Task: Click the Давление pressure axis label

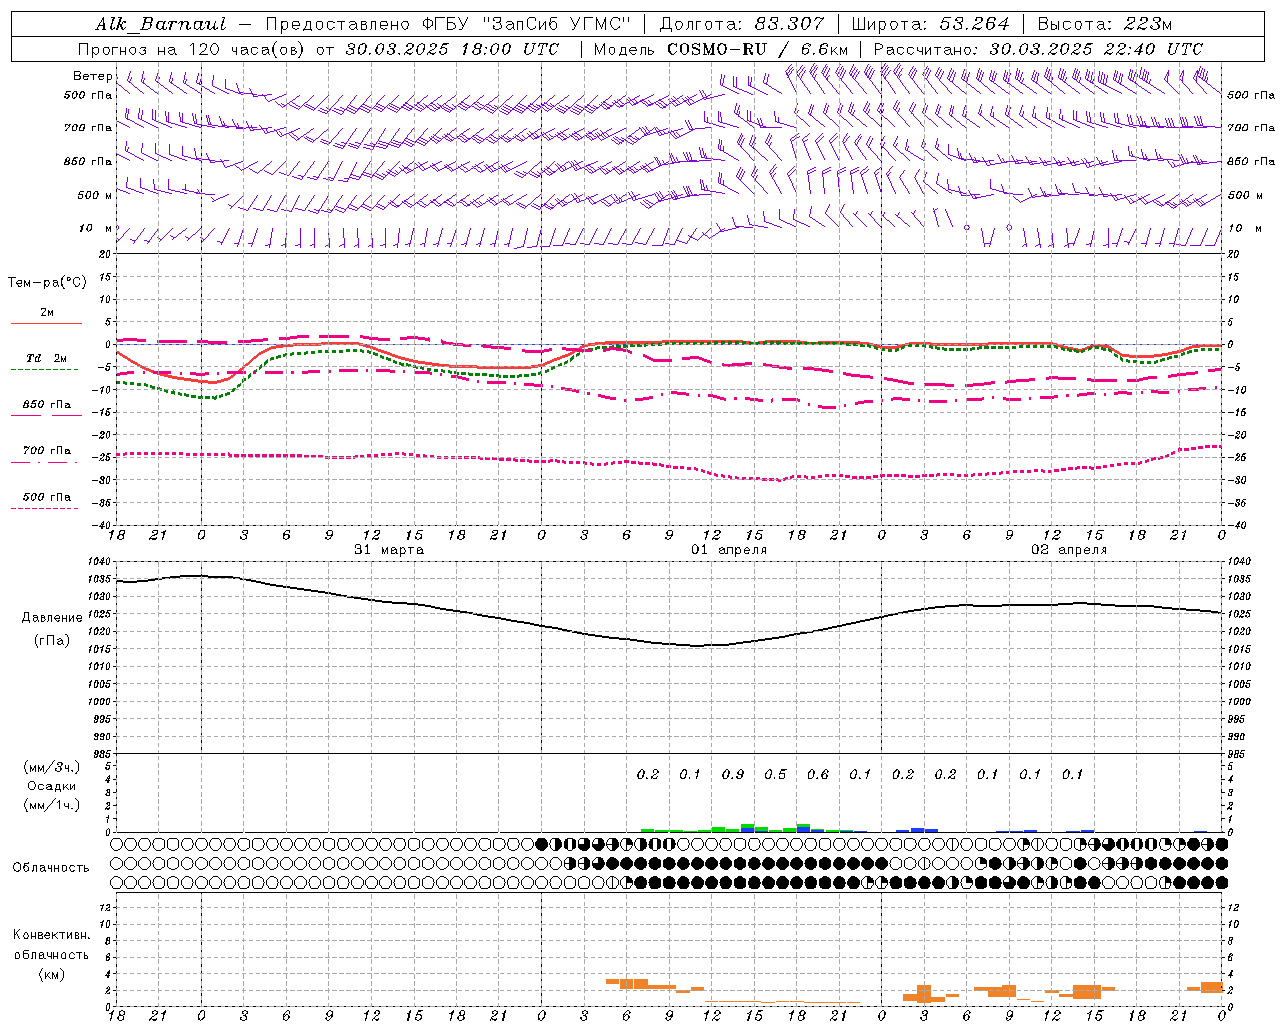Action: tap(52, 617)
